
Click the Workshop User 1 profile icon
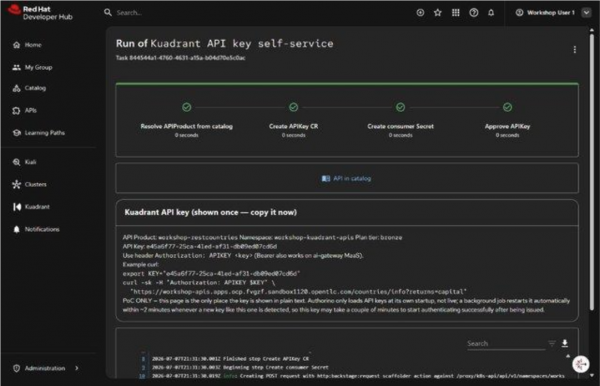(x=519, y=13)
